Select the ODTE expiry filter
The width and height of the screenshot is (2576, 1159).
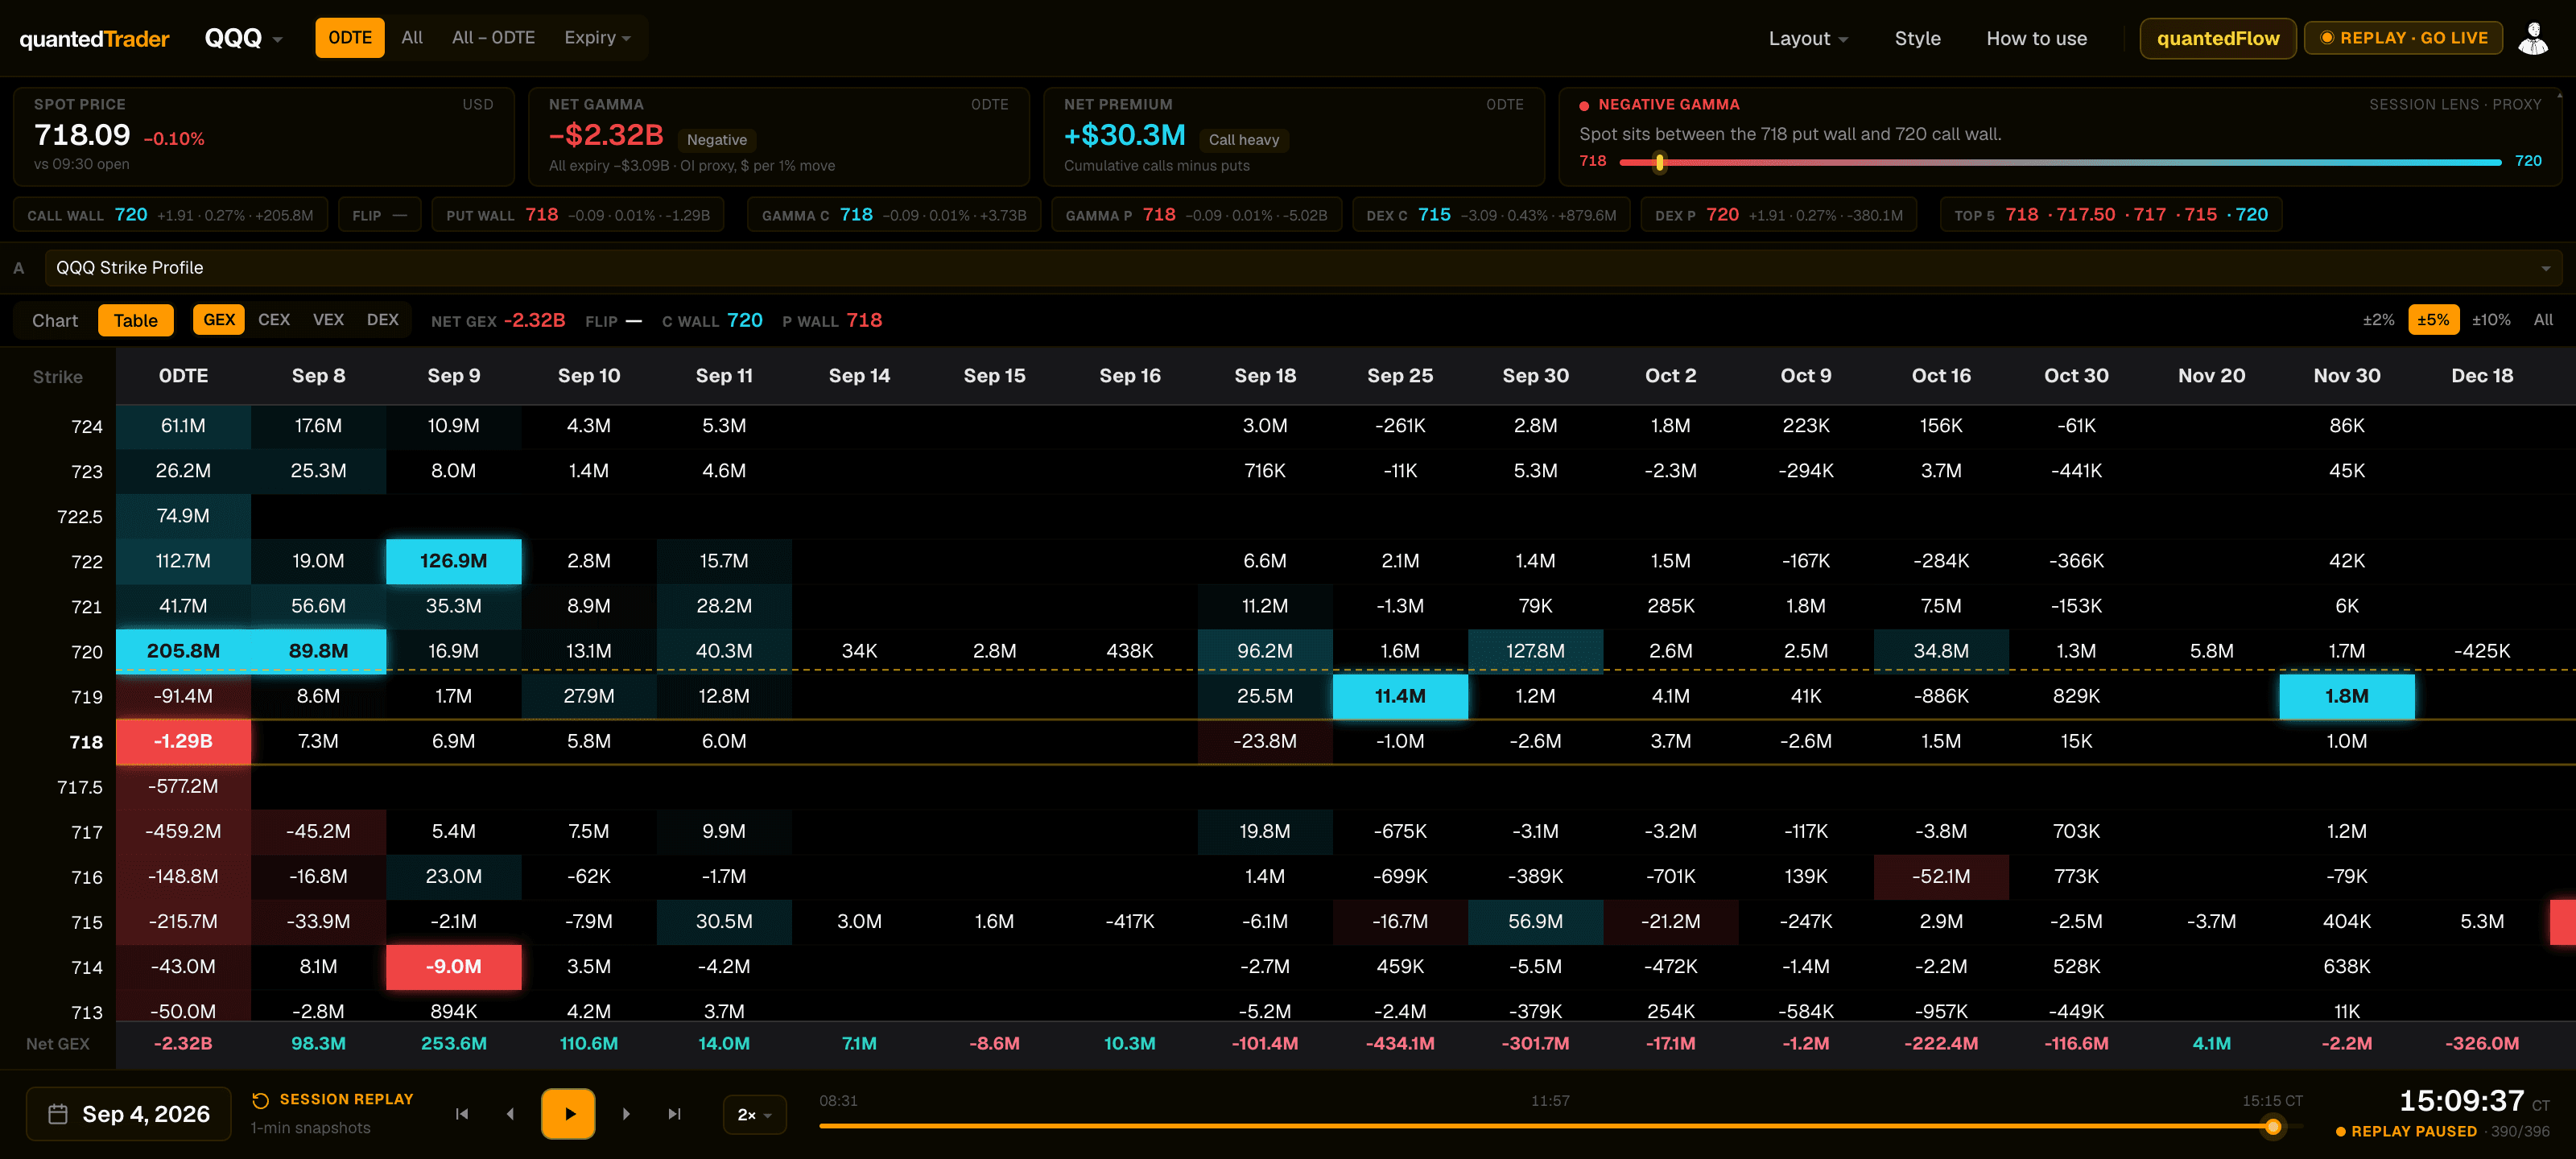(350, 38)
